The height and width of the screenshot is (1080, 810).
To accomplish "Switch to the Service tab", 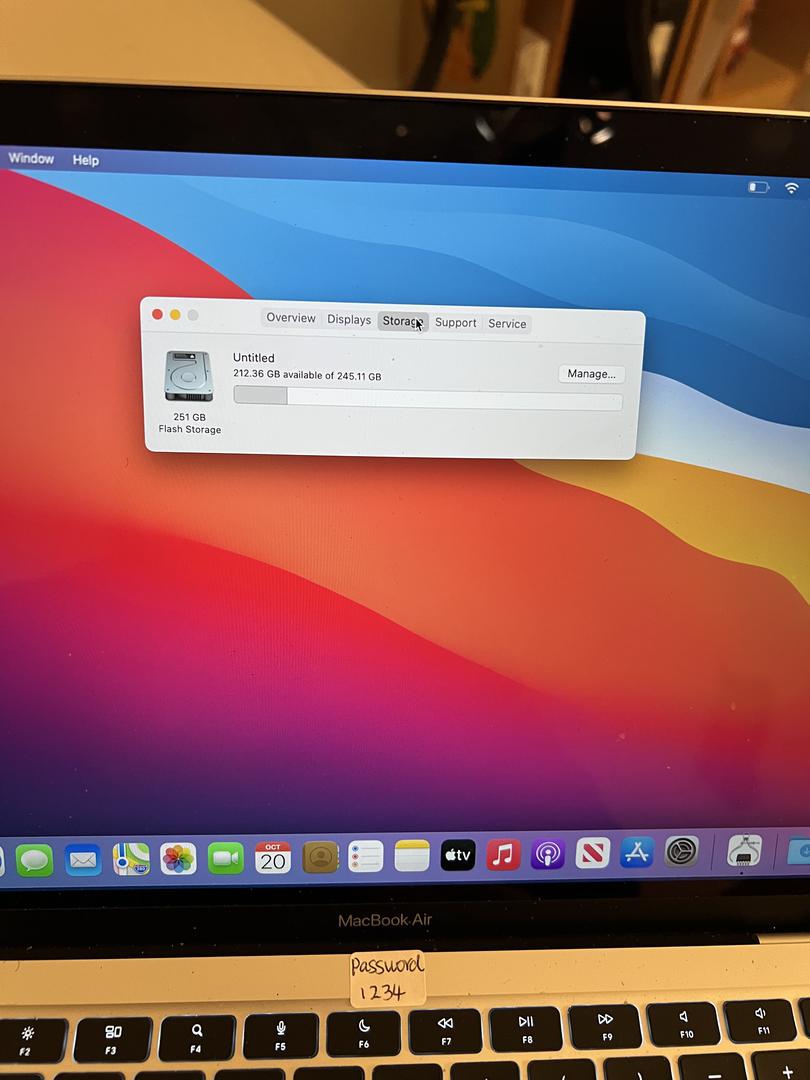I will tap(507, 324).
